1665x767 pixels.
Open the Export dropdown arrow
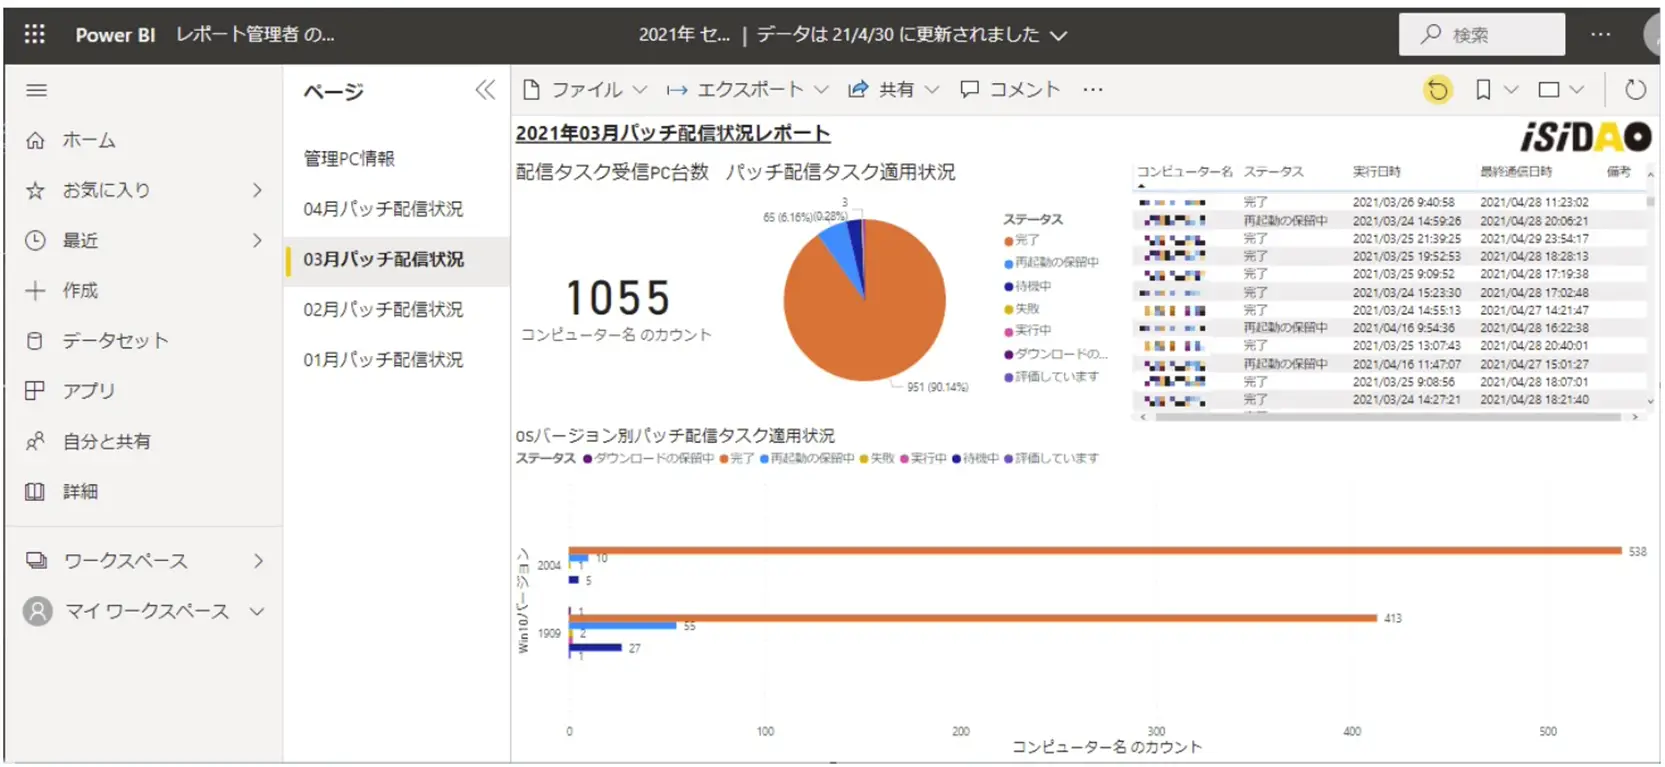coord(821,90)
